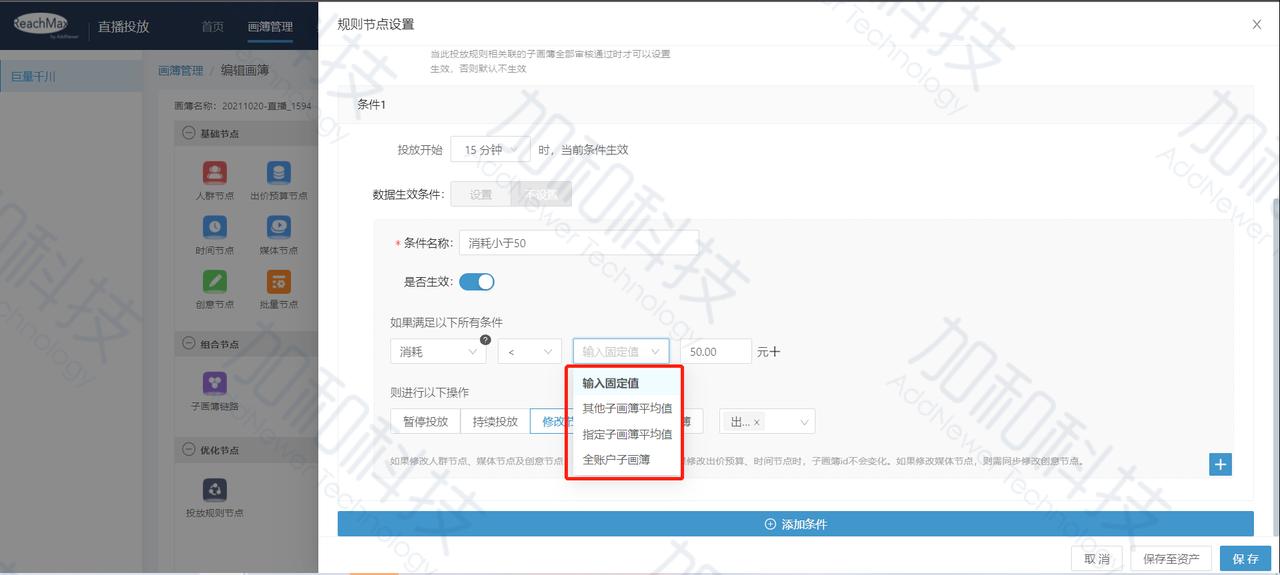The height and width of the screenshot is (575, 1280).
Task: Pick the 投放规则节点 icon
Action: pos(215,489)
